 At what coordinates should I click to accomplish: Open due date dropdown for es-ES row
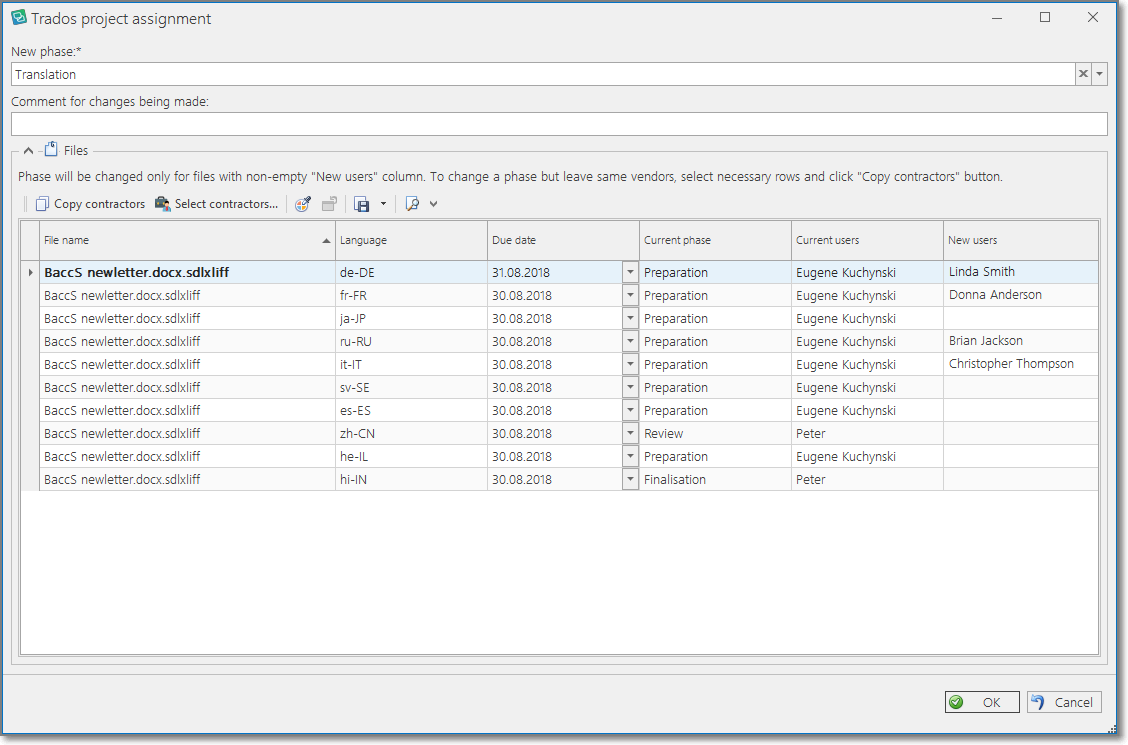point(630,411)
